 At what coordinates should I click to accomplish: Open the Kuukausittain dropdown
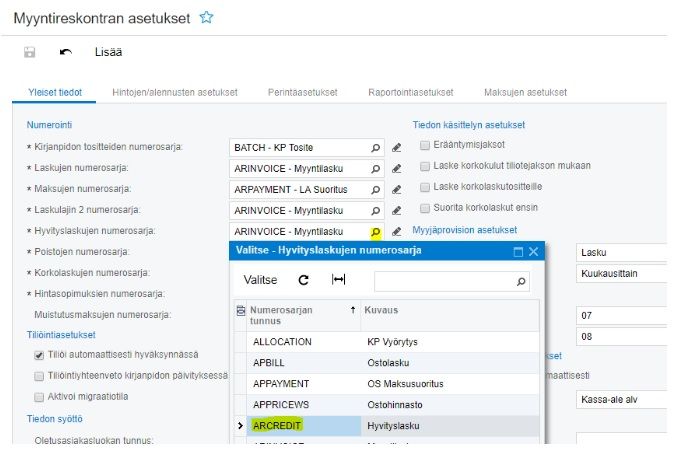coord(622,273)
